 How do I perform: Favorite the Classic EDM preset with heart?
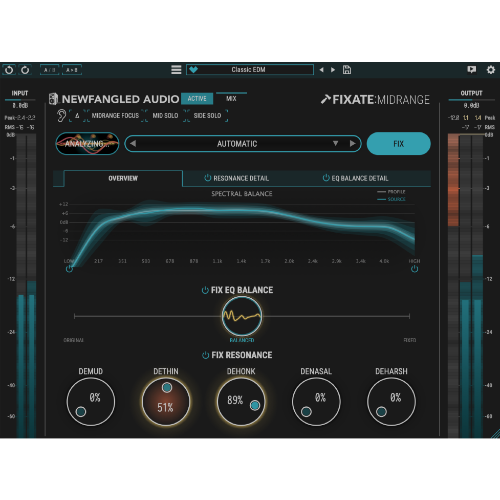click(x=193, y=70)
